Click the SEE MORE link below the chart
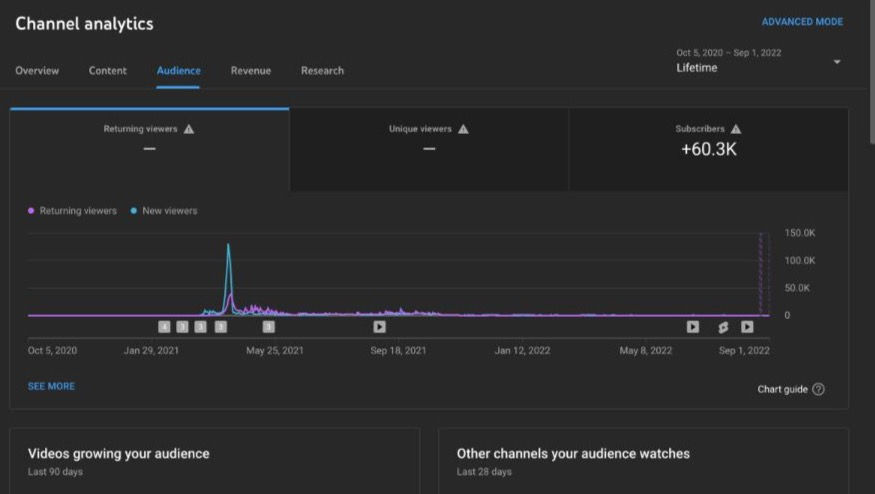Screen dimensions: 875x494 tap(51, 386)
